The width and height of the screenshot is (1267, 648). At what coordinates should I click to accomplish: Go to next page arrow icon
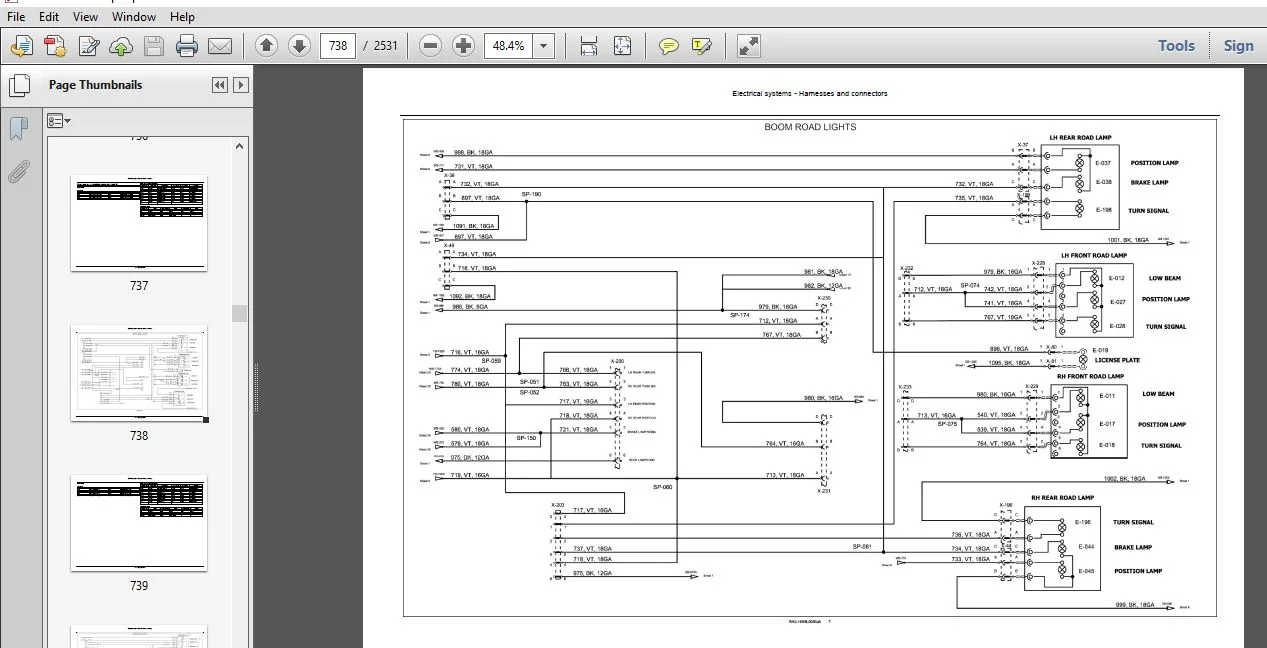click(299, 46)
